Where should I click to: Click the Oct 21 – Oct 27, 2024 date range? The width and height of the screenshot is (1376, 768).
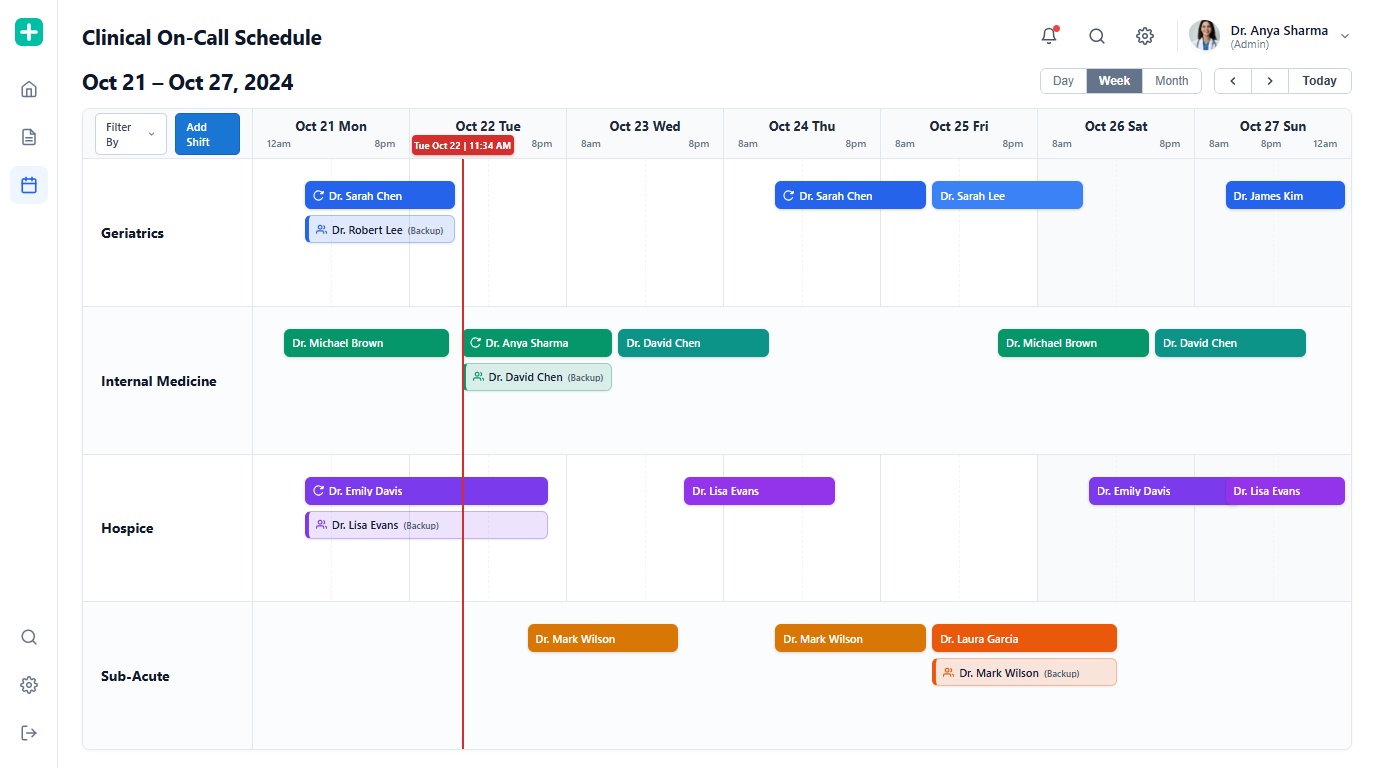tap(188, 83)
